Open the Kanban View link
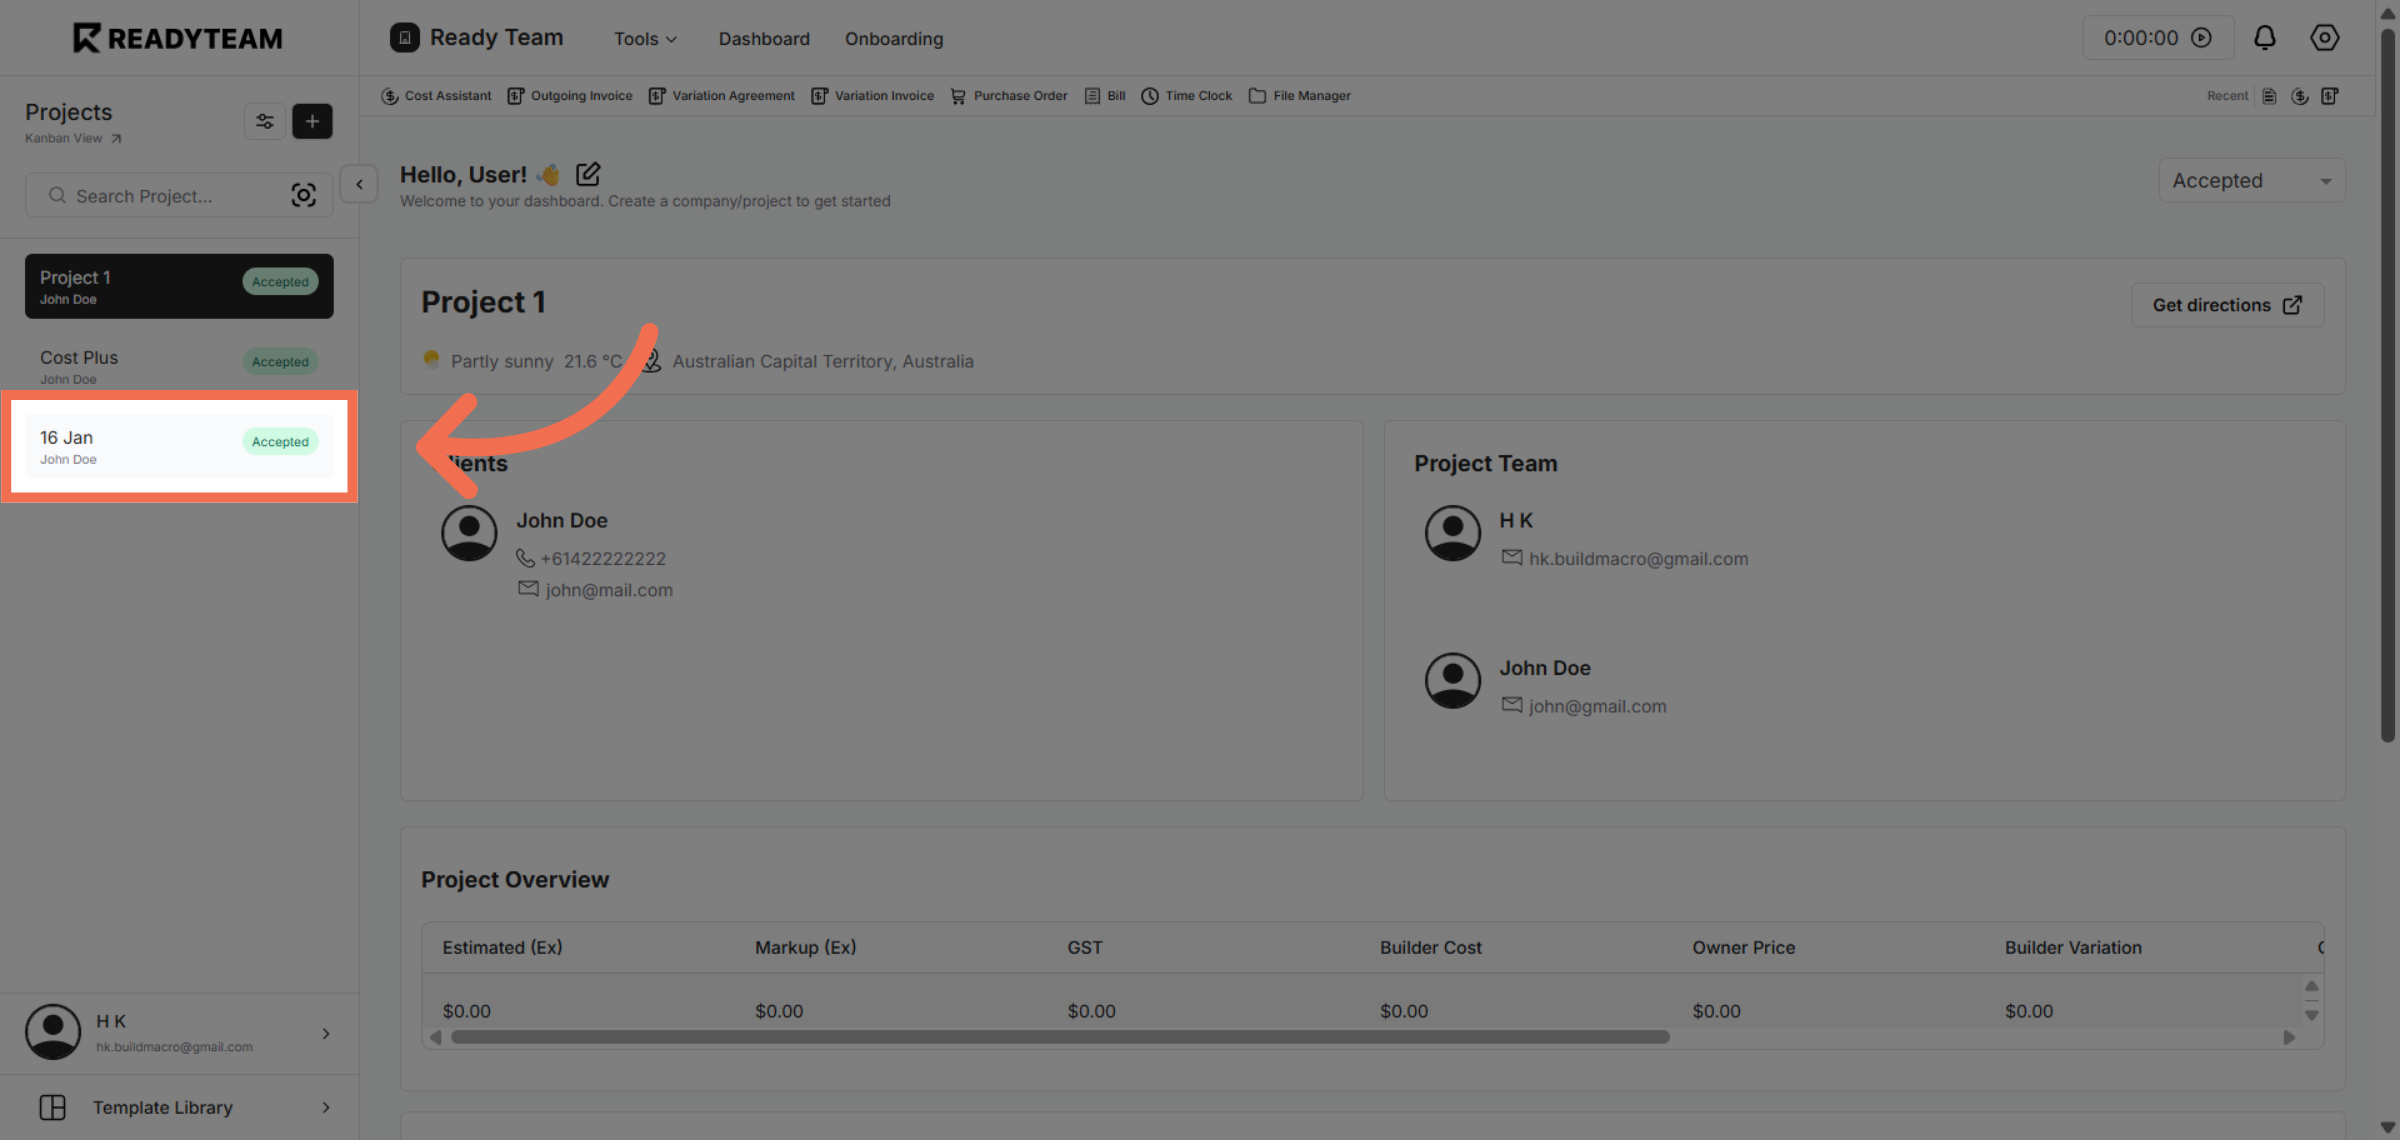This screenshot has height=1140, width=2400. 72,138
